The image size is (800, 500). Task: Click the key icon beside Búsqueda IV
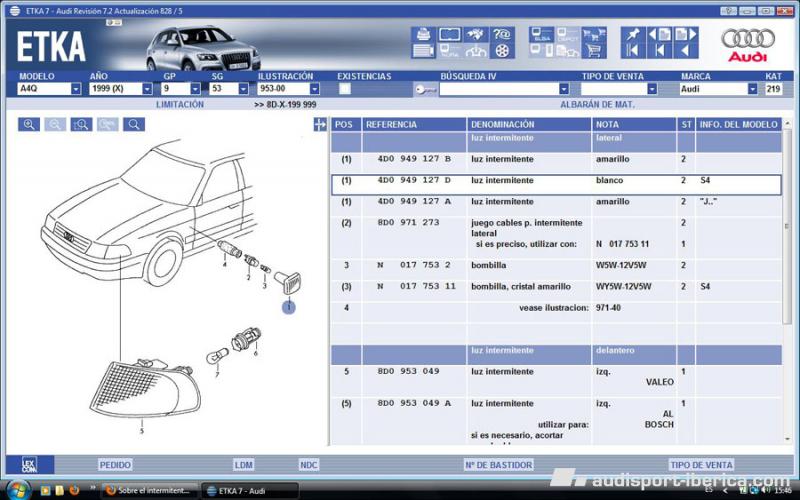tap(425, 89)
